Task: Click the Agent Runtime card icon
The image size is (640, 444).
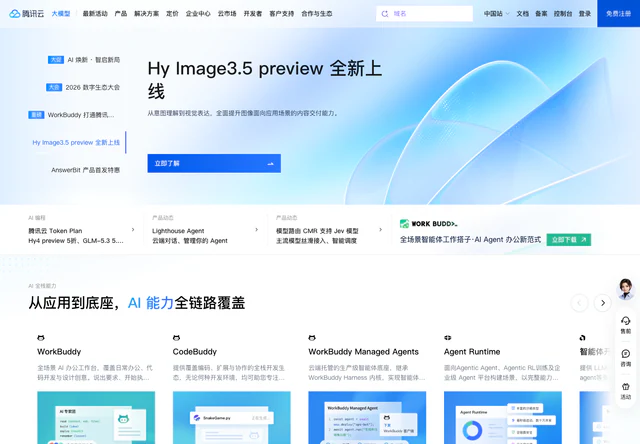Action: click(x=448, y=338)
